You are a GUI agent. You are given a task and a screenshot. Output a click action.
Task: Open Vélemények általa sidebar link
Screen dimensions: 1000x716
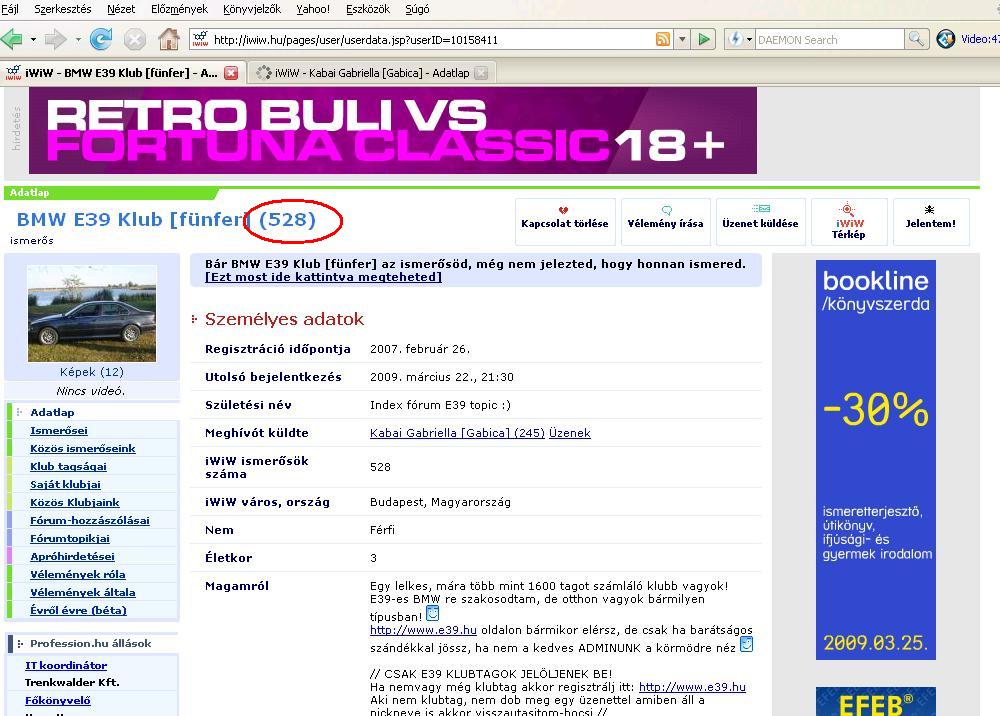coord(82,592)
